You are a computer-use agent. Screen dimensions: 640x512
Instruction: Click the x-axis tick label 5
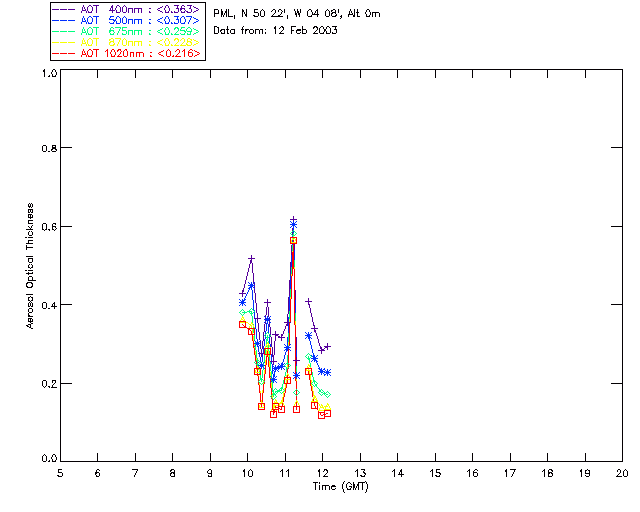60,473
